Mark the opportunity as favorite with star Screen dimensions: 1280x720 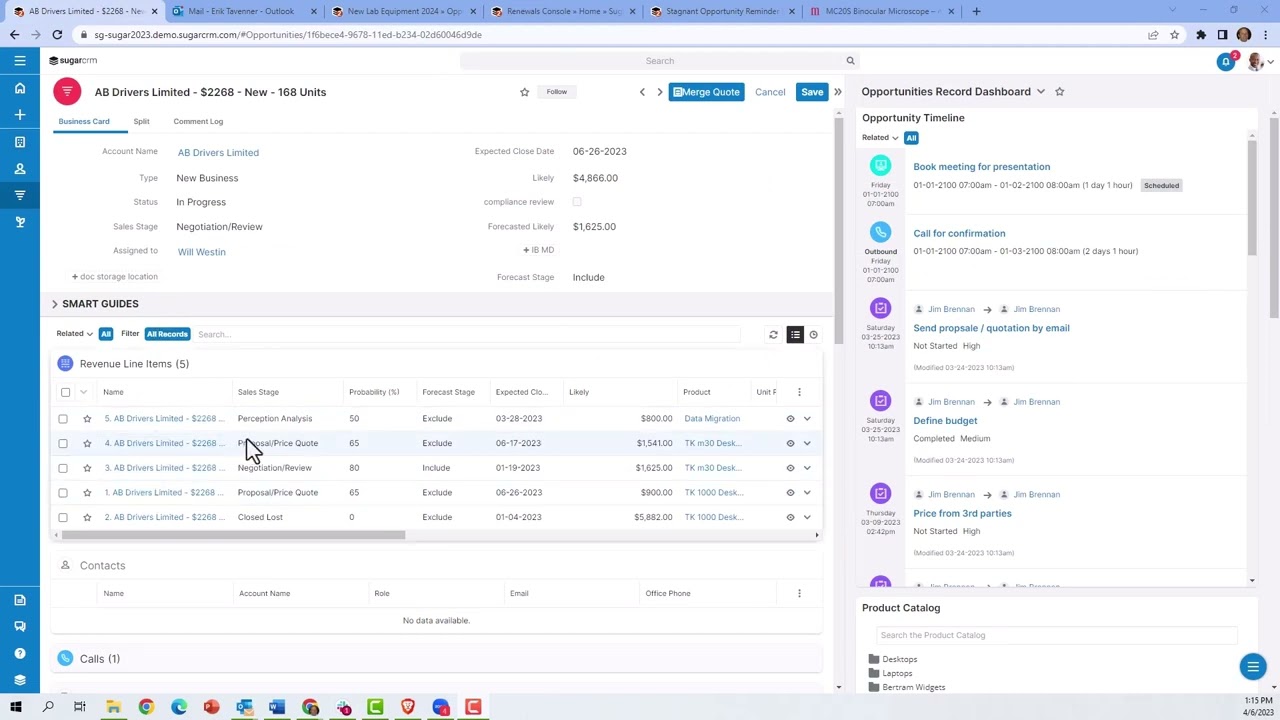click(x=524, y=92)
